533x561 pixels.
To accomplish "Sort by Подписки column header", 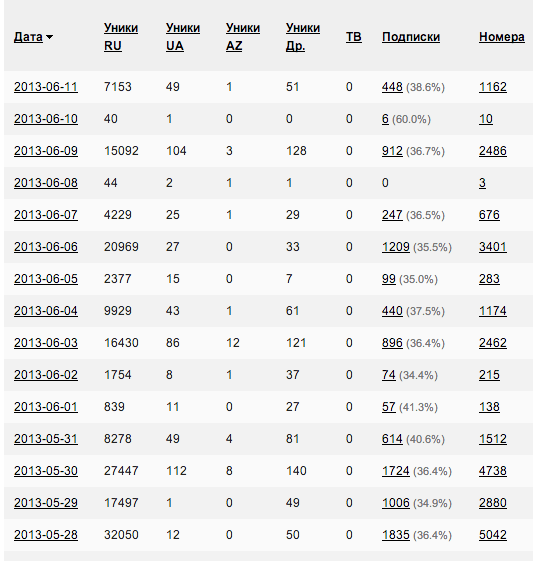I will (x=411, y=37).
